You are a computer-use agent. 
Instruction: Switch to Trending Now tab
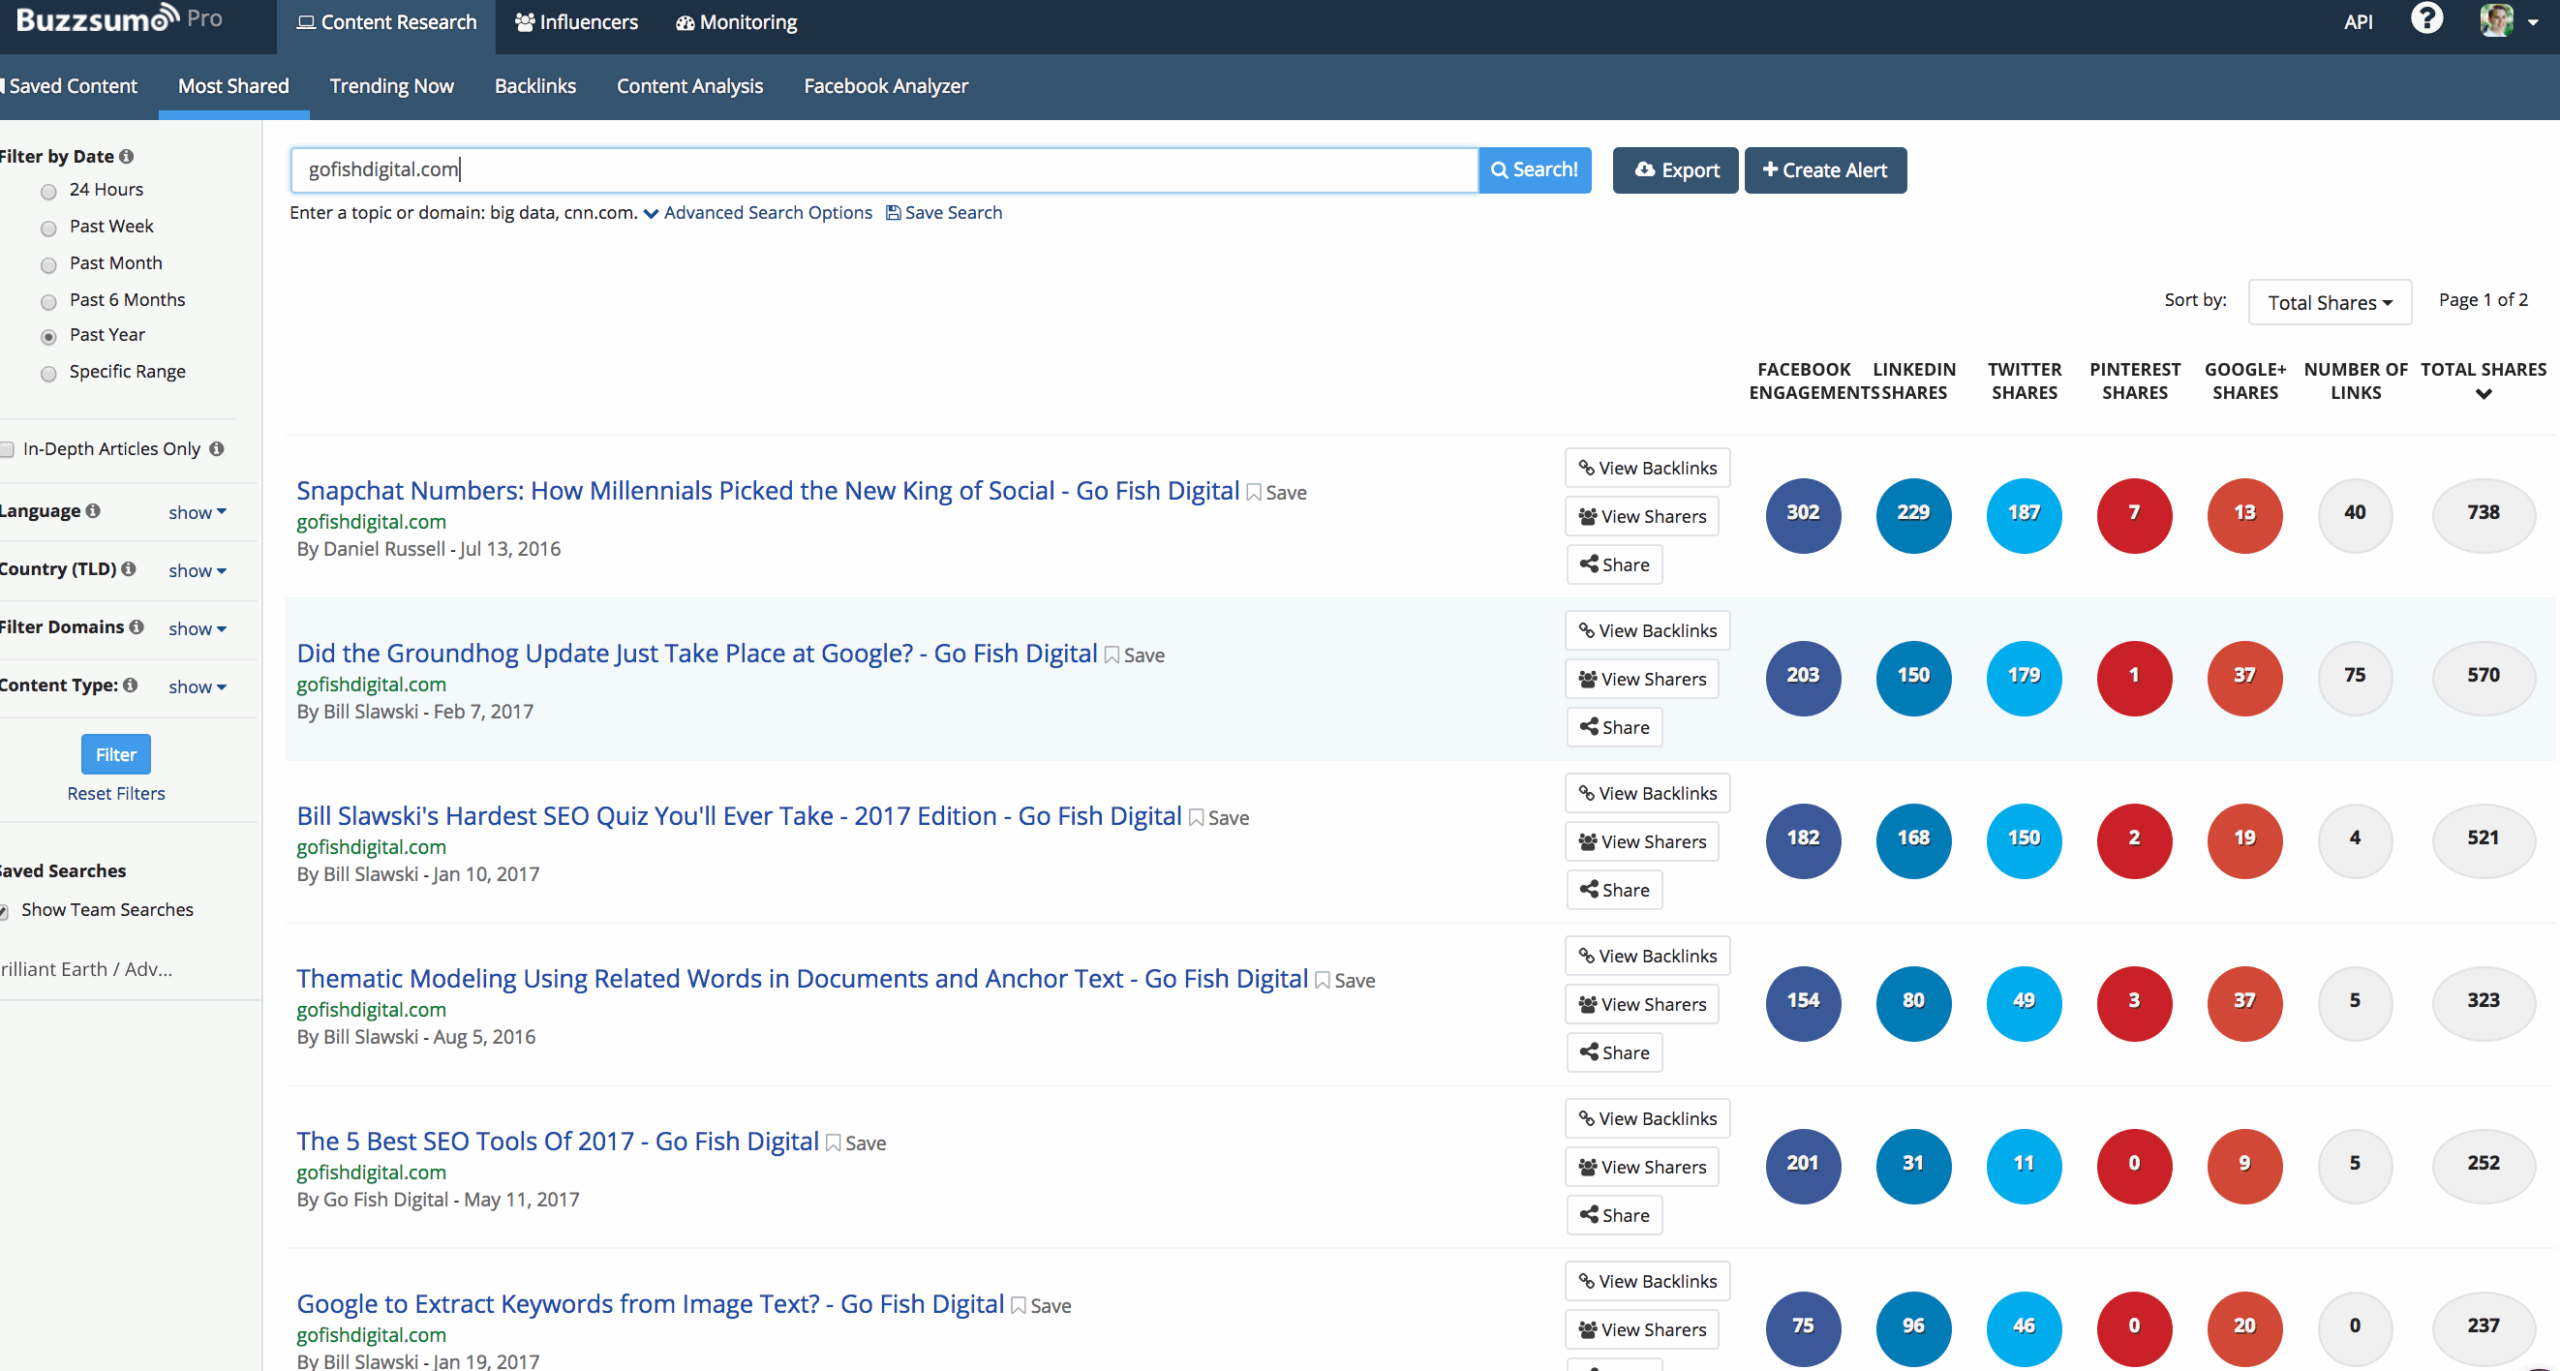392,86
